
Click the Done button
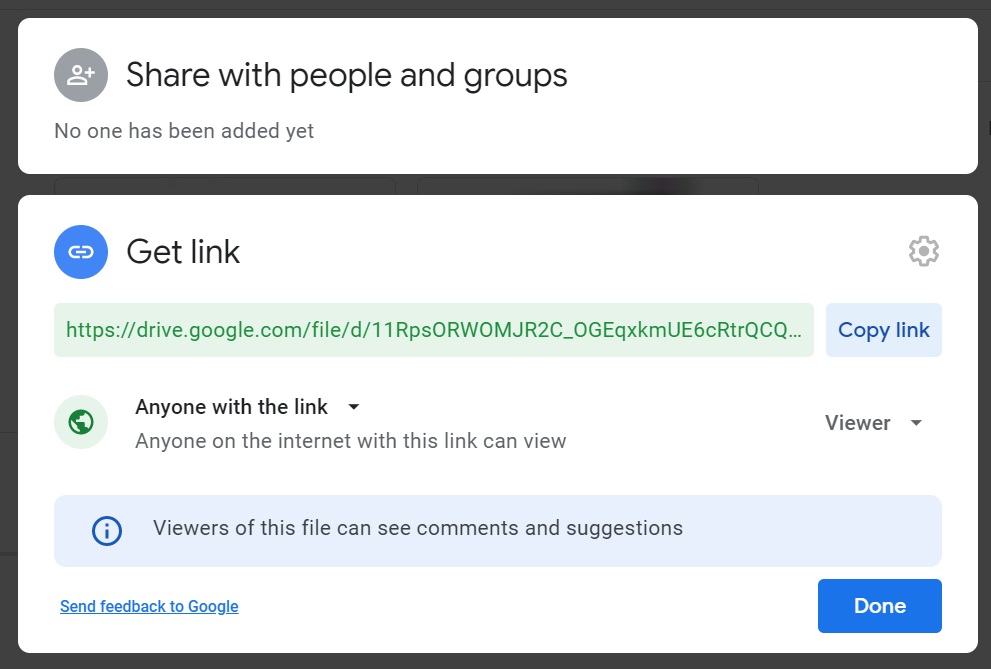pyautogui.click(x=879, y=605)
